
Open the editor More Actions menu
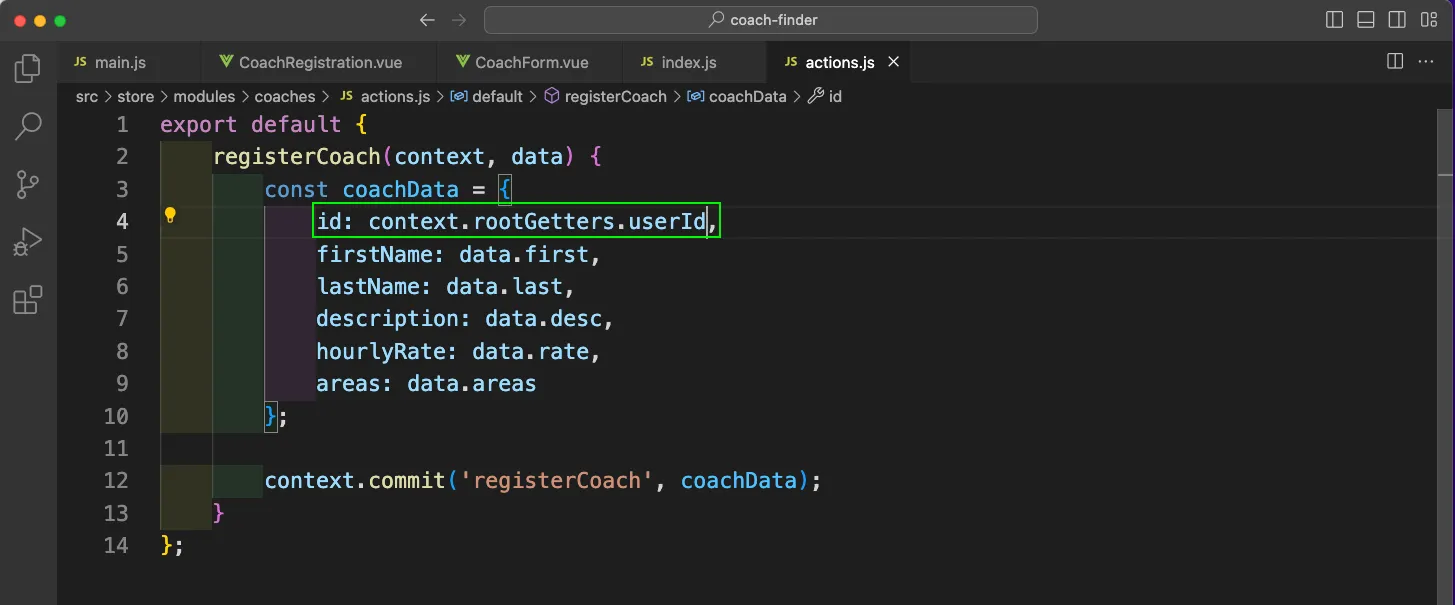(1428, 62)
